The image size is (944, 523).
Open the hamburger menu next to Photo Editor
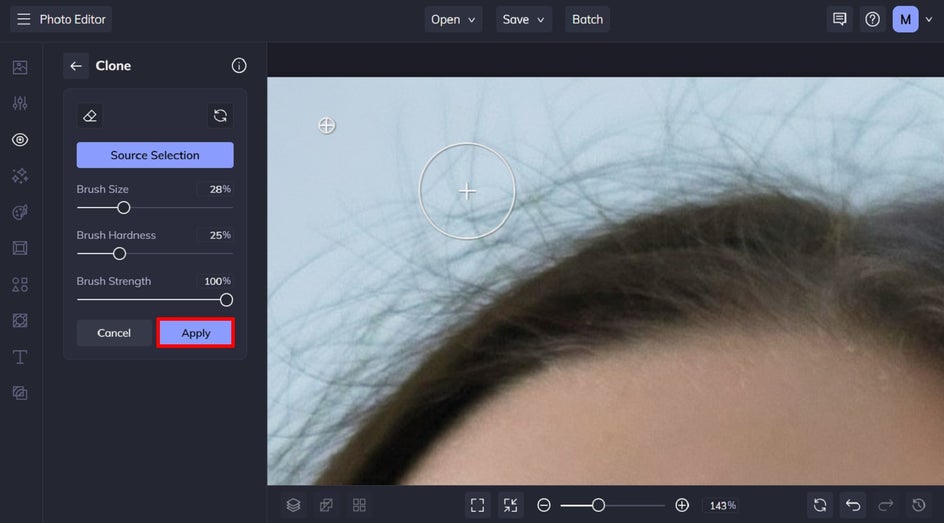[x=23, y=19]
